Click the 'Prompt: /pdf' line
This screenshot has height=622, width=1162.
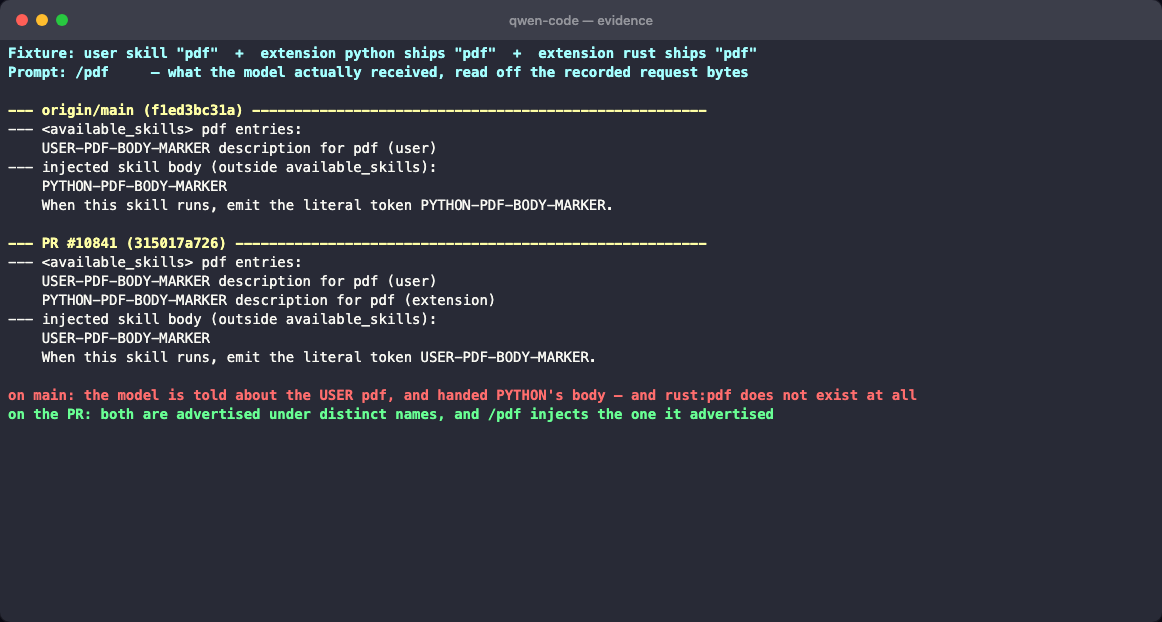(378, 73)
